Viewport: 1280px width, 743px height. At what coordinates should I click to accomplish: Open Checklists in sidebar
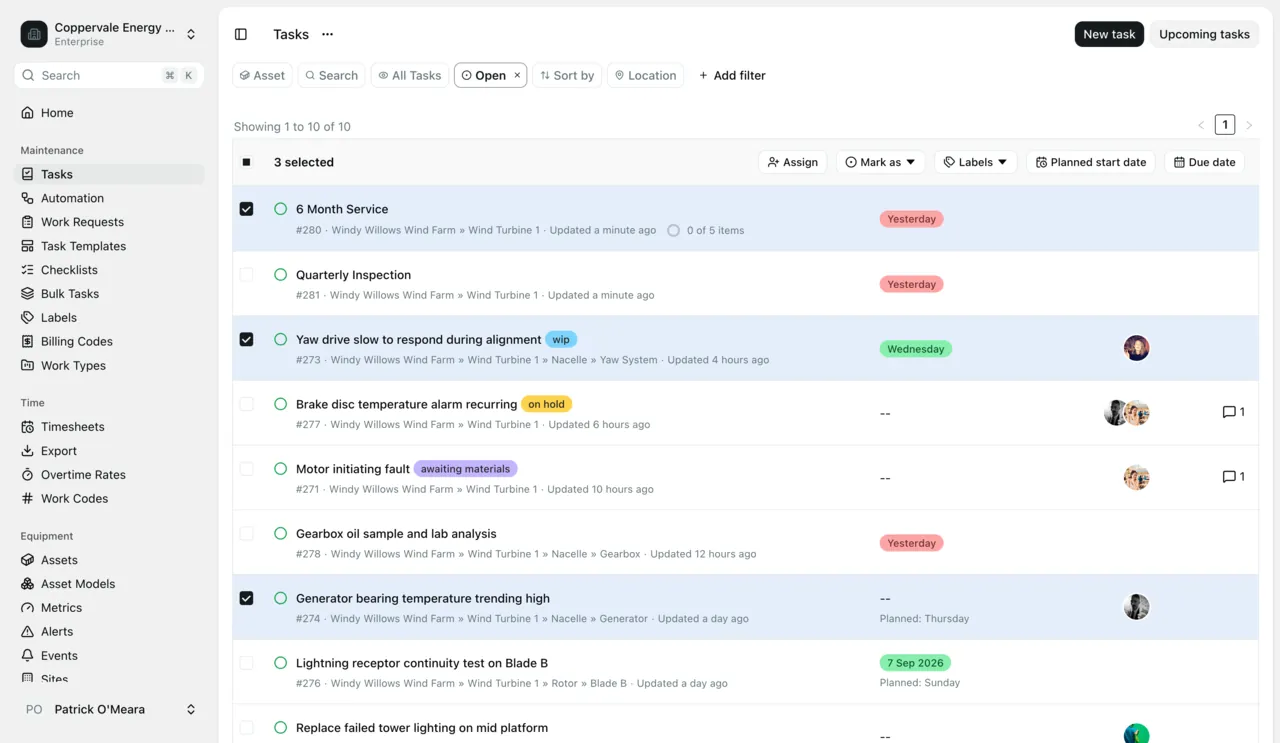[x=110, y=270]
